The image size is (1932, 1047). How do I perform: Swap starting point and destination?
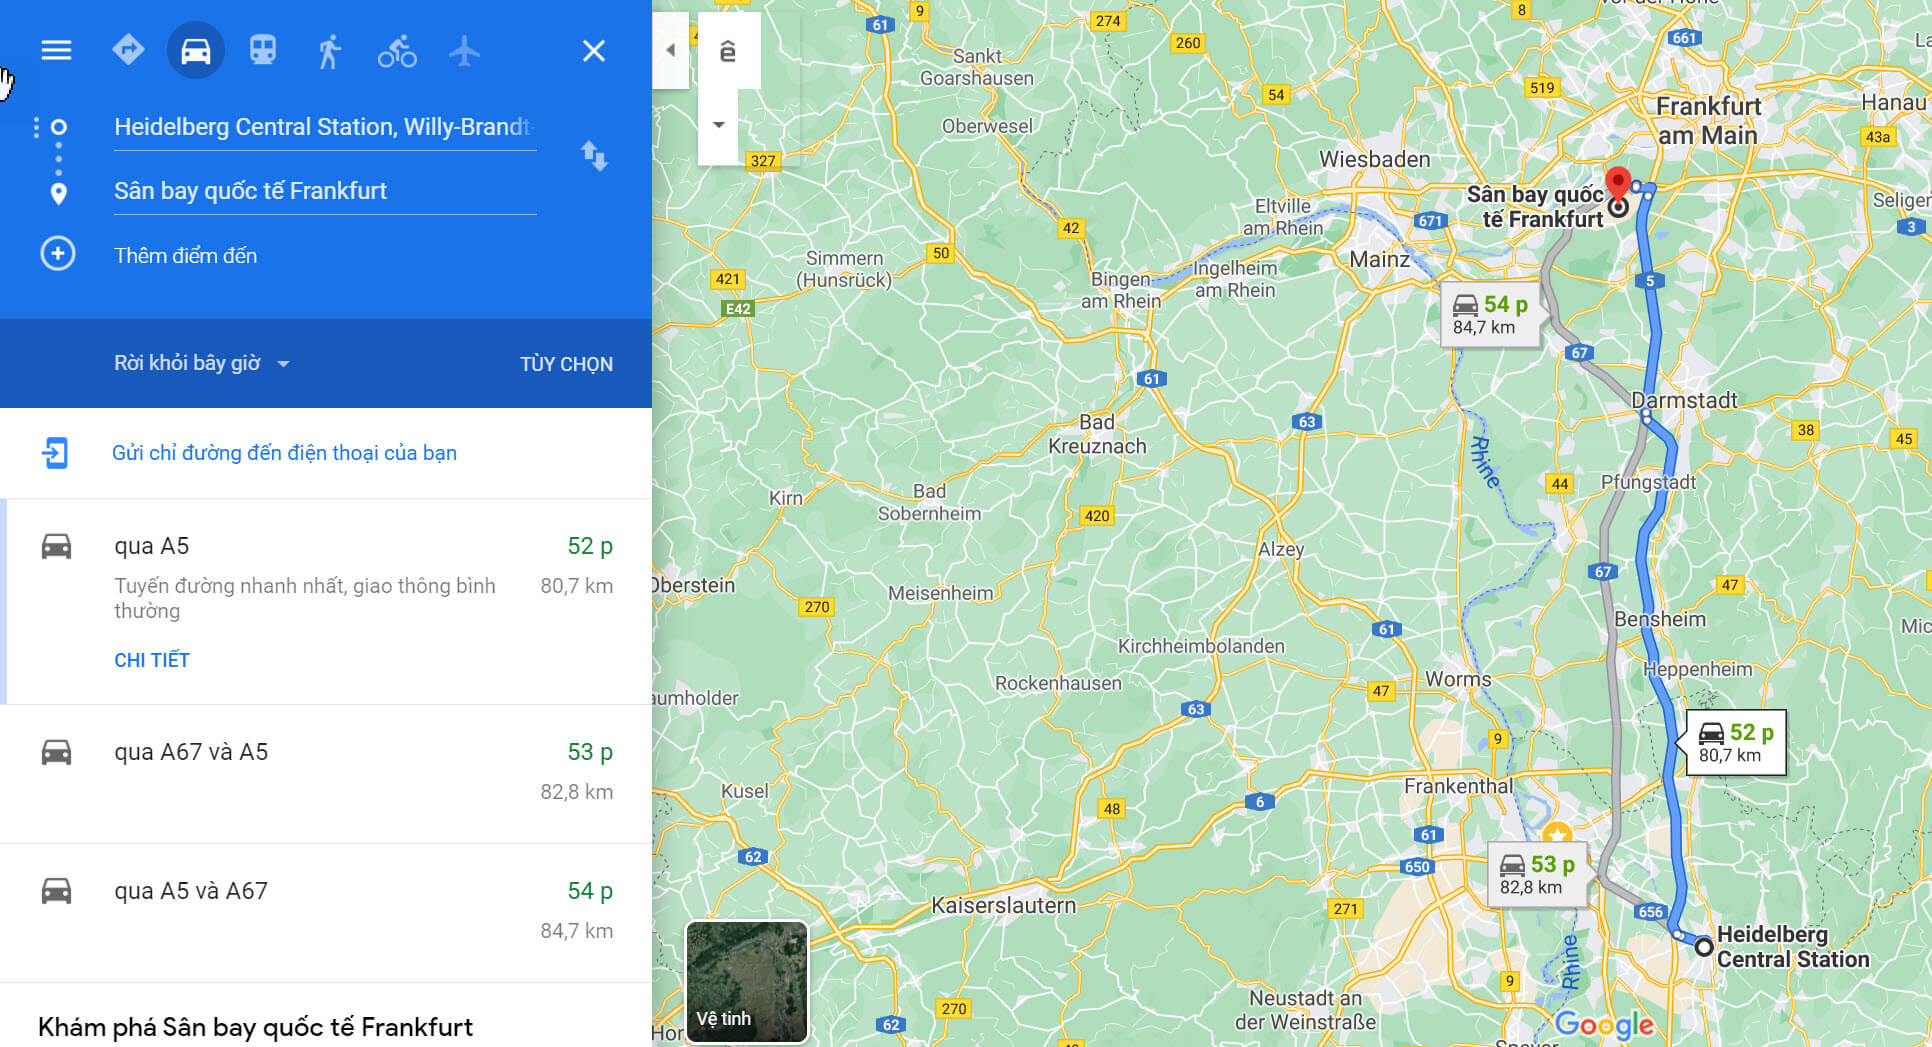[594, 156]
